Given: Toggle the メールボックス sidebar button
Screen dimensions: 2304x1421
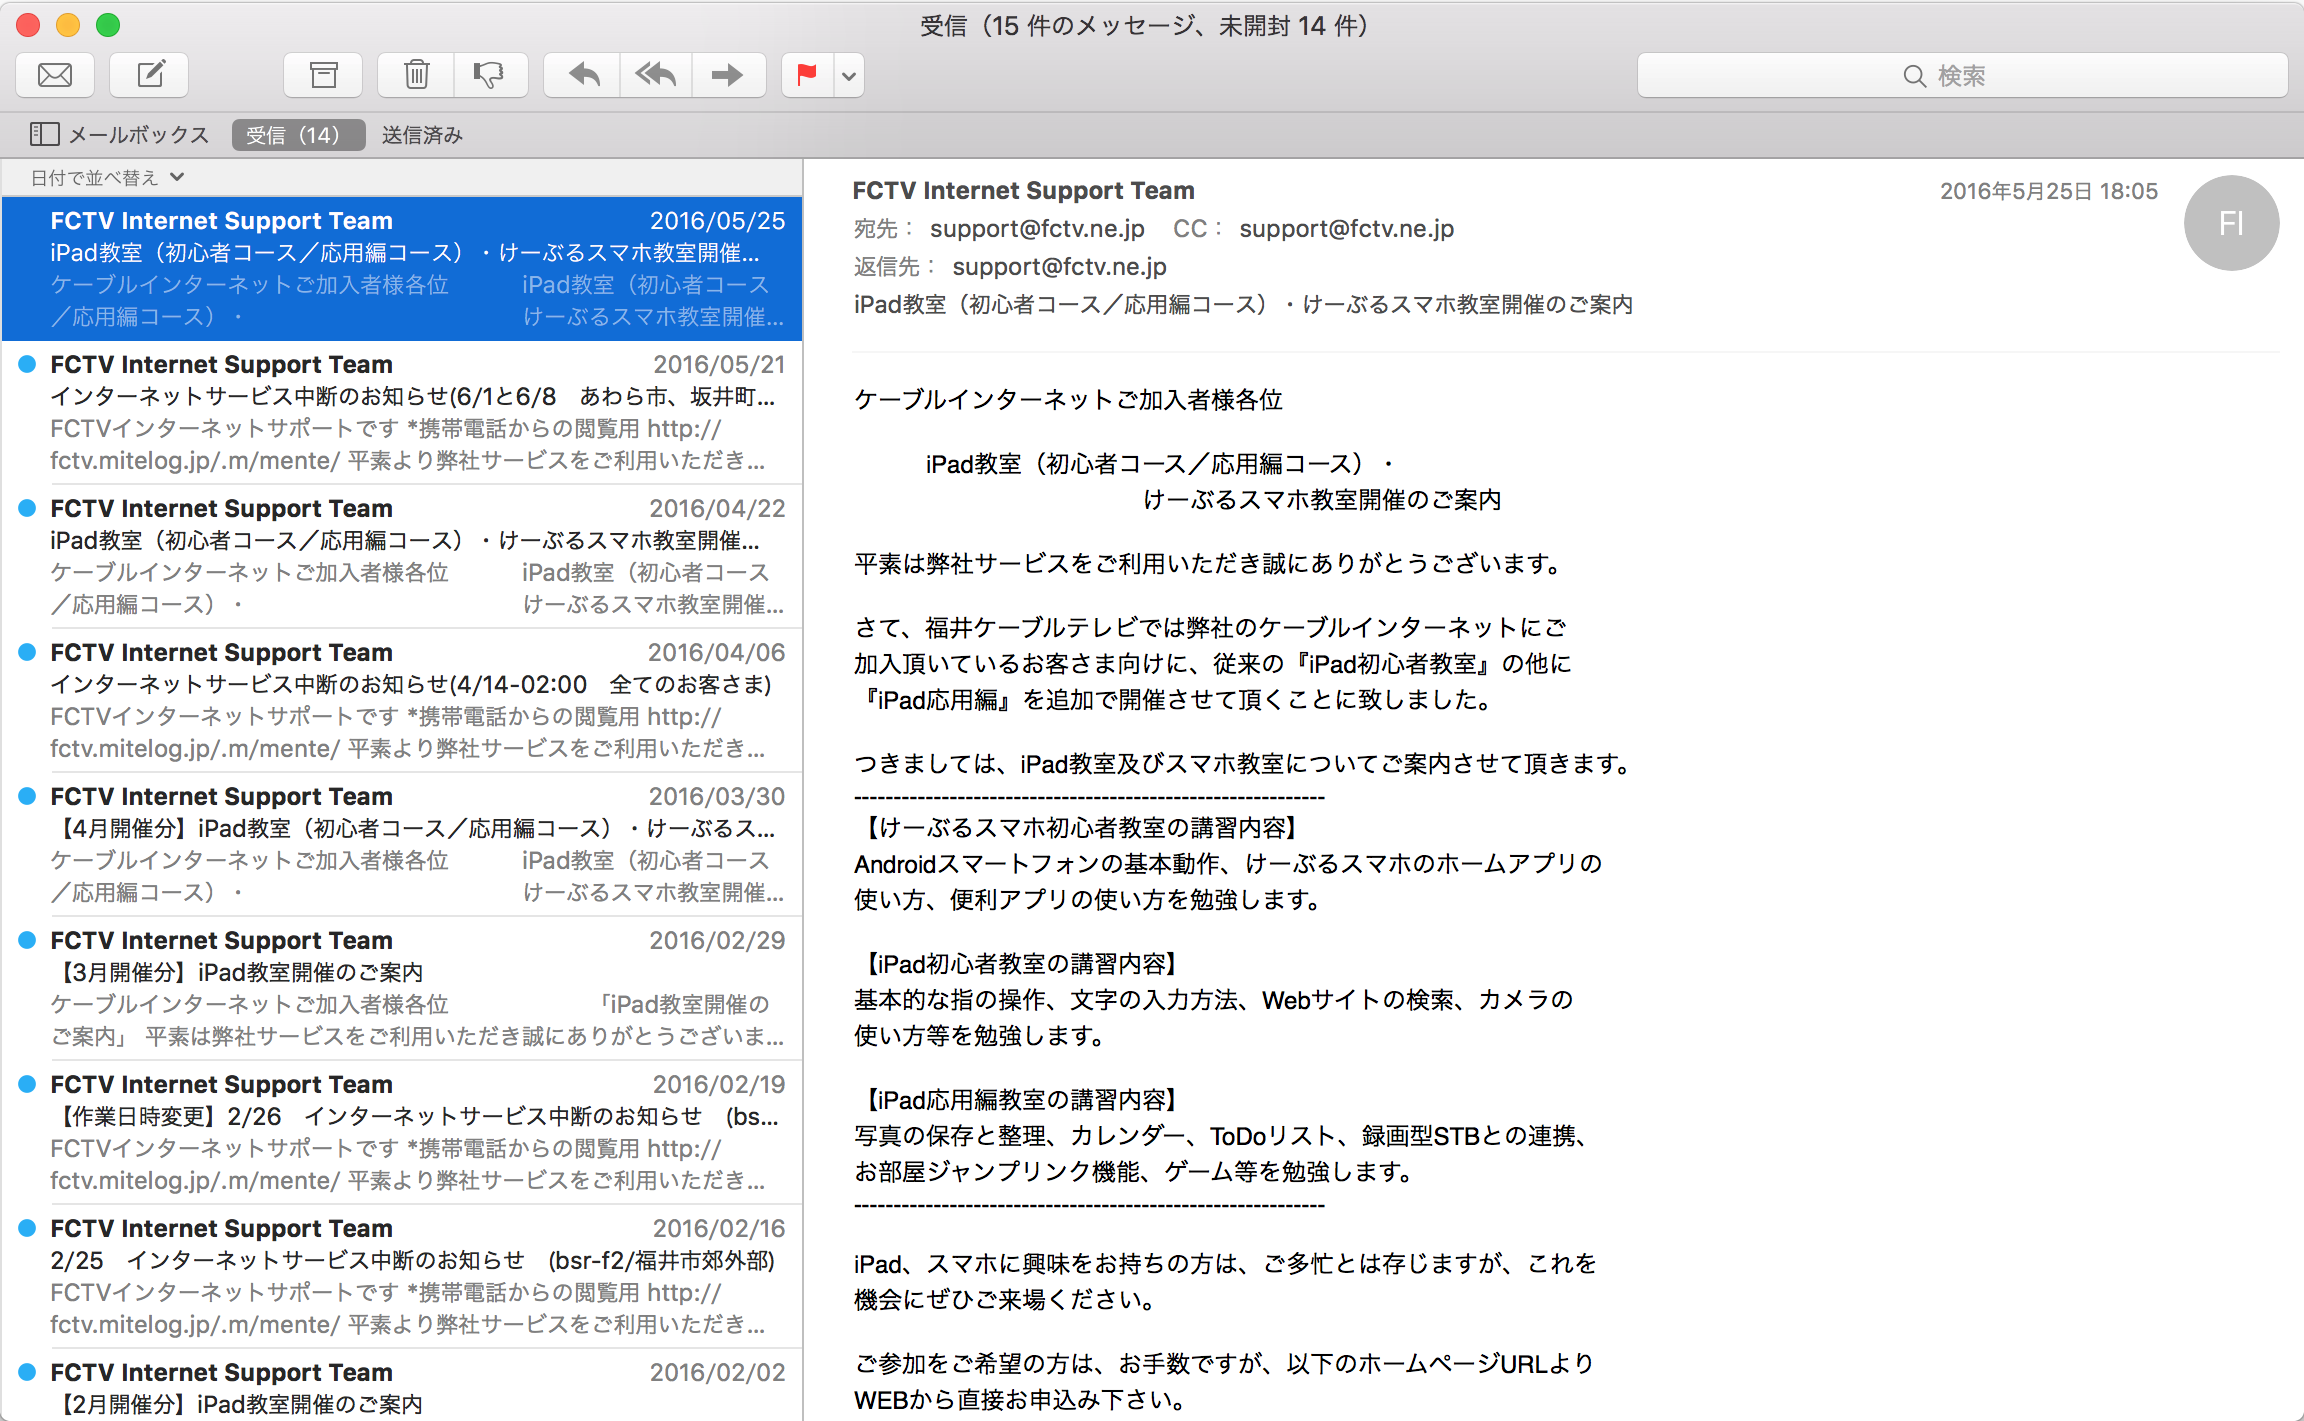Looking at the screenshot, I should point(119,134).
